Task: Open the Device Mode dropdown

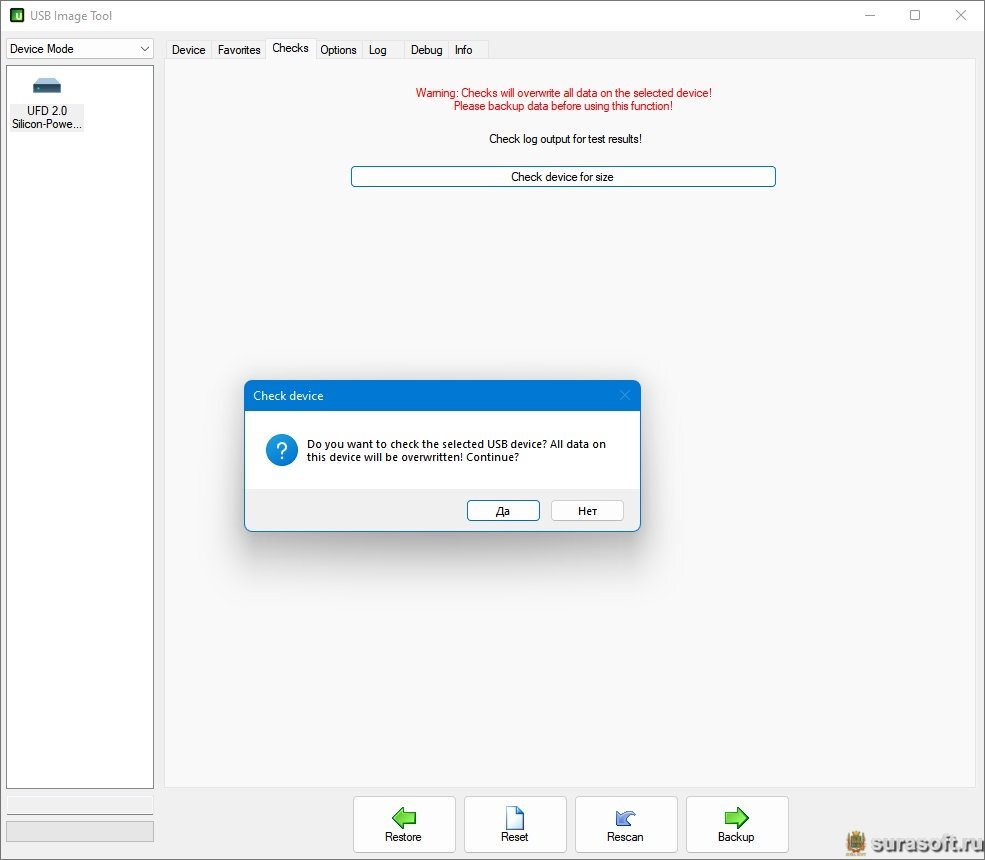Action: [80, 49]
